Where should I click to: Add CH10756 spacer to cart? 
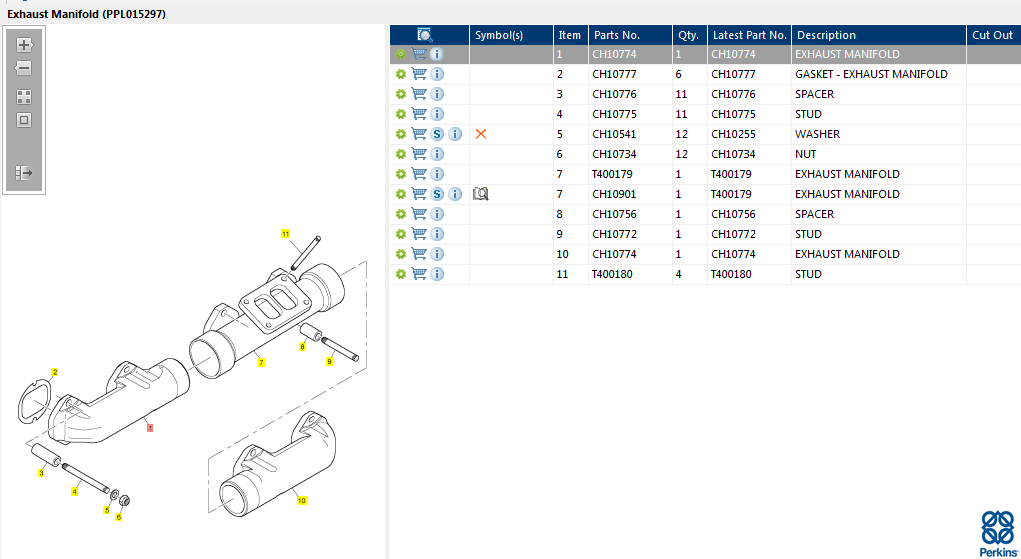click(x=419, y=214)
